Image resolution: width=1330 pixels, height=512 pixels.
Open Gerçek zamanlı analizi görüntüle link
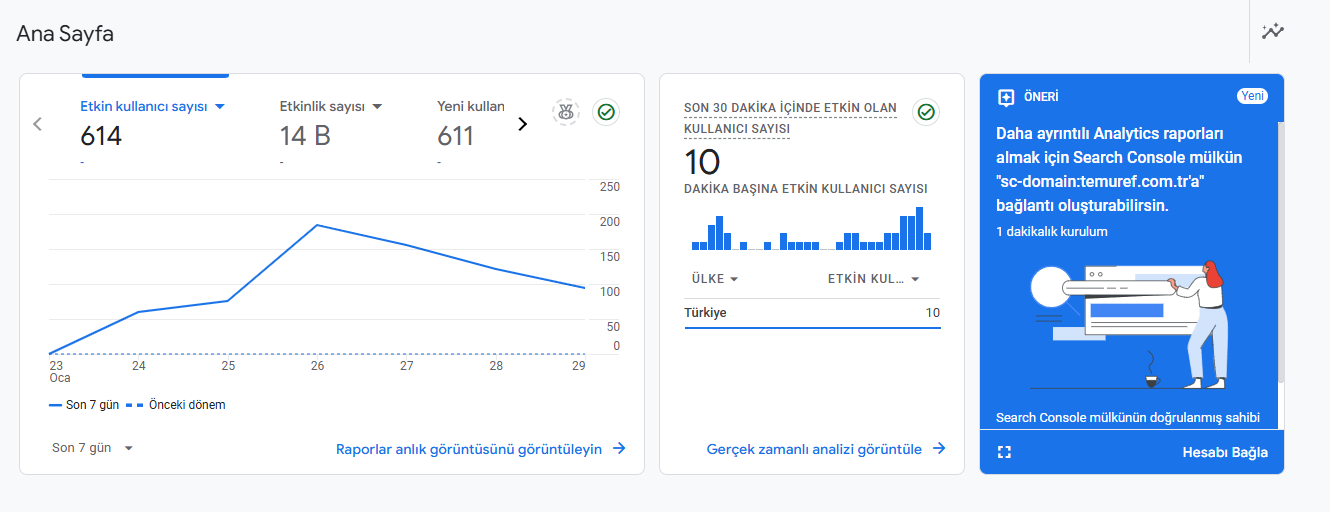pyautogui.click(x=814, y=449)
